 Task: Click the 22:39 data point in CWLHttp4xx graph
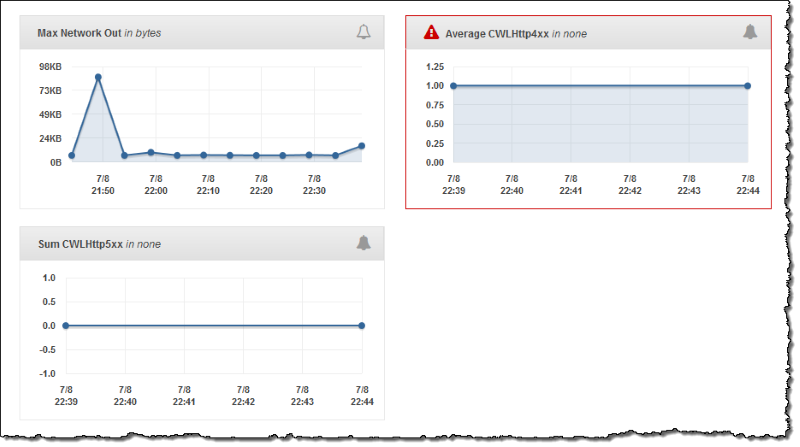pos(453,86)
